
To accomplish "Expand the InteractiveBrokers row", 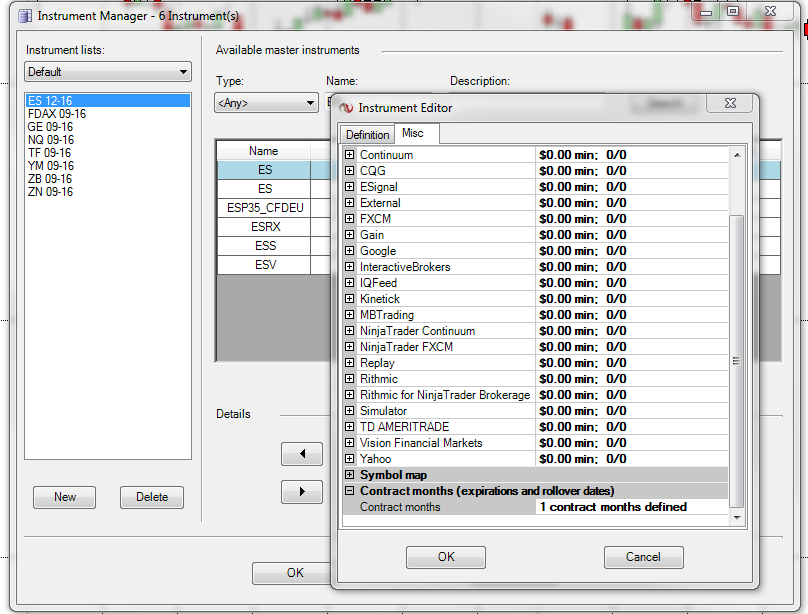I will point(349,266).
